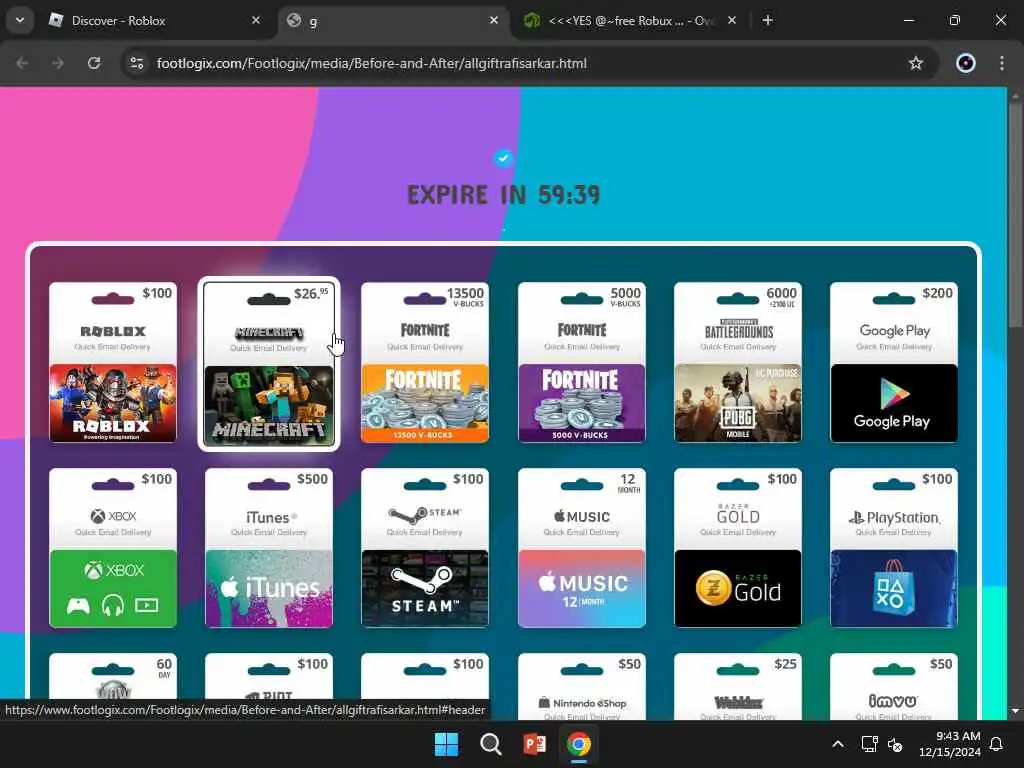The width and height of the screenshot is (1024, 768).
Task: Open Windows taskbar search
Action: coord(490,744)
